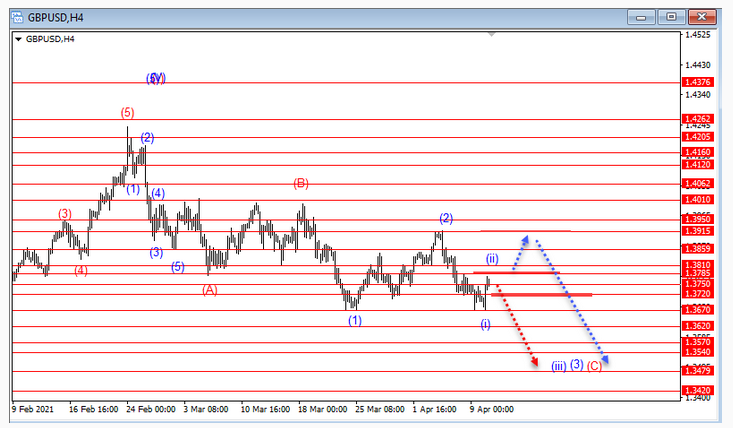The width and height of the screenshot is (733, 428).
Task: Click the red (B) wave label
Action: point(301,183)
